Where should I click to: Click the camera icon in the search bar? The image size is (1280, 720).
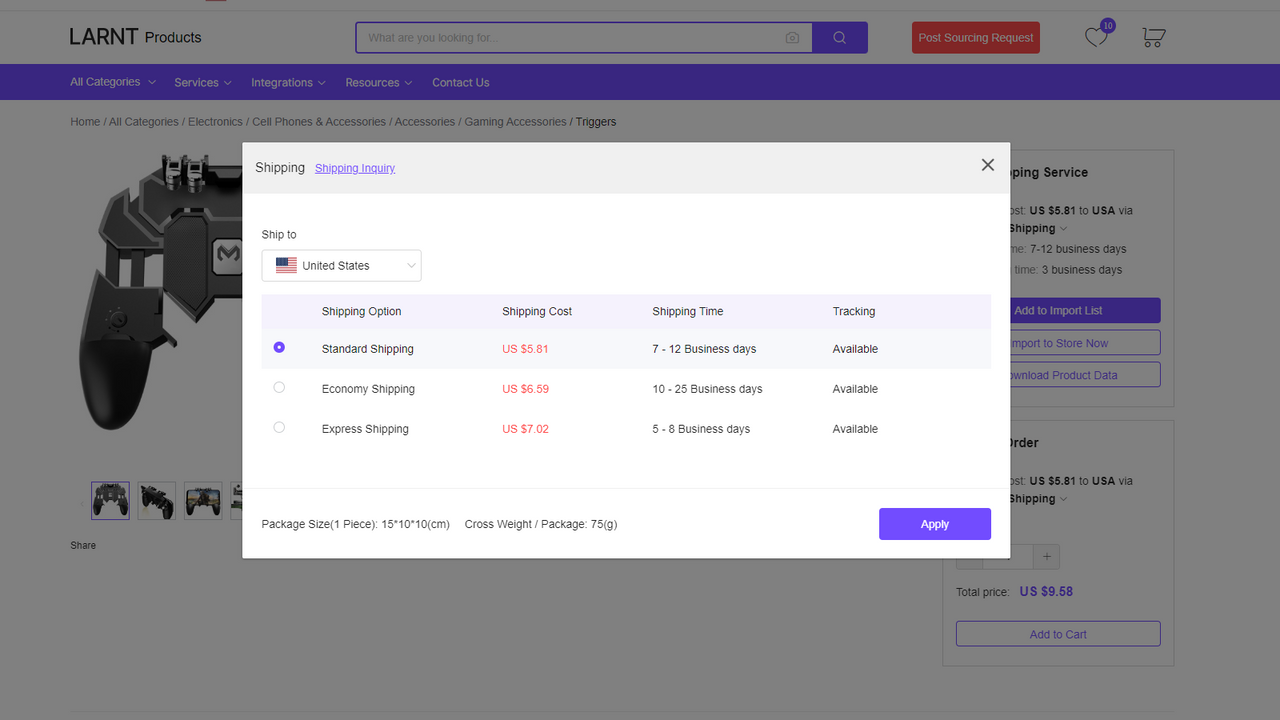792,37
